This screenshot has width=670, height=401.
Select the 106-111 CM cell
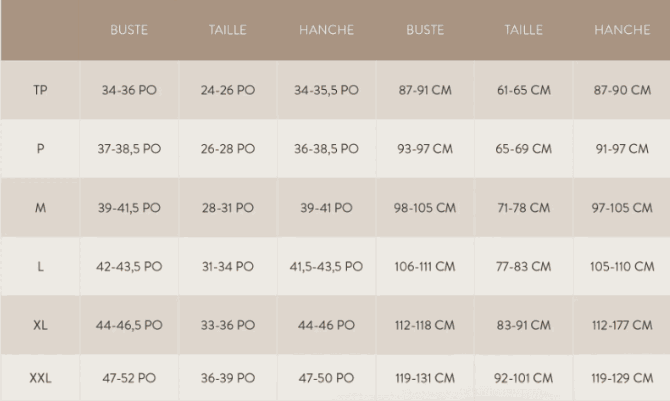425,267
